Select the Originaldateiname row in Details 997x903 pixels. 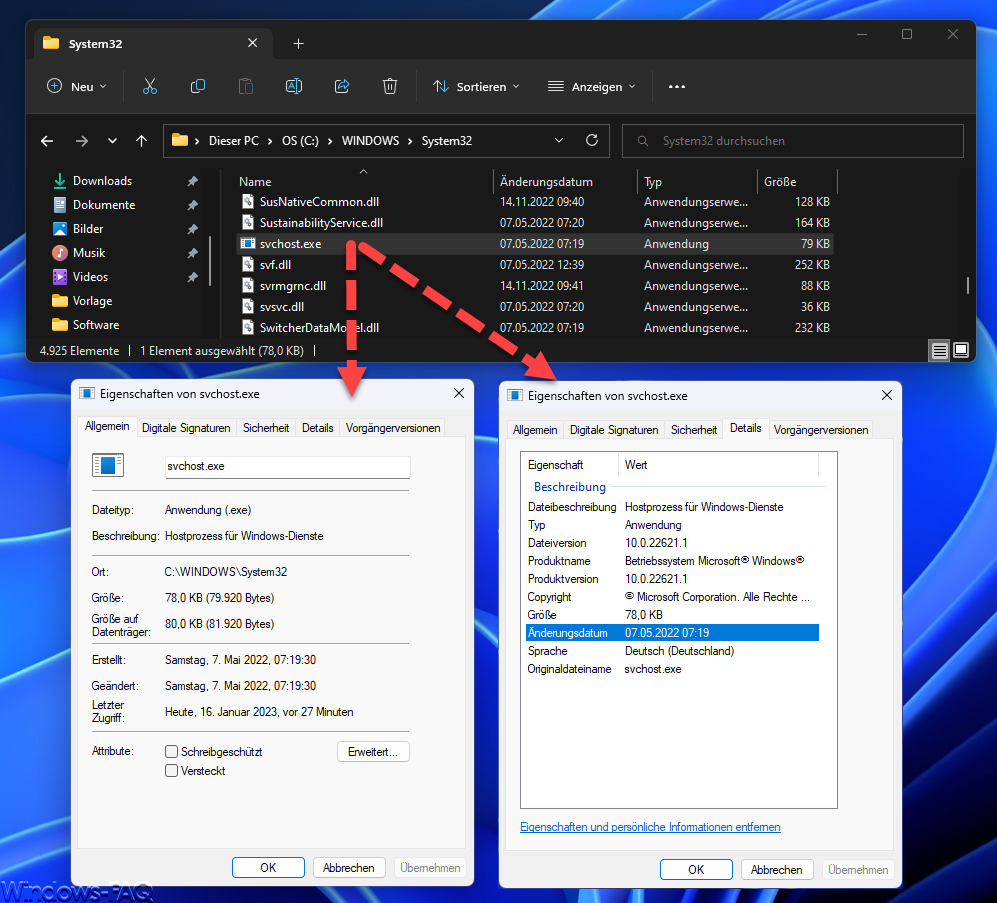coord(673,669)
